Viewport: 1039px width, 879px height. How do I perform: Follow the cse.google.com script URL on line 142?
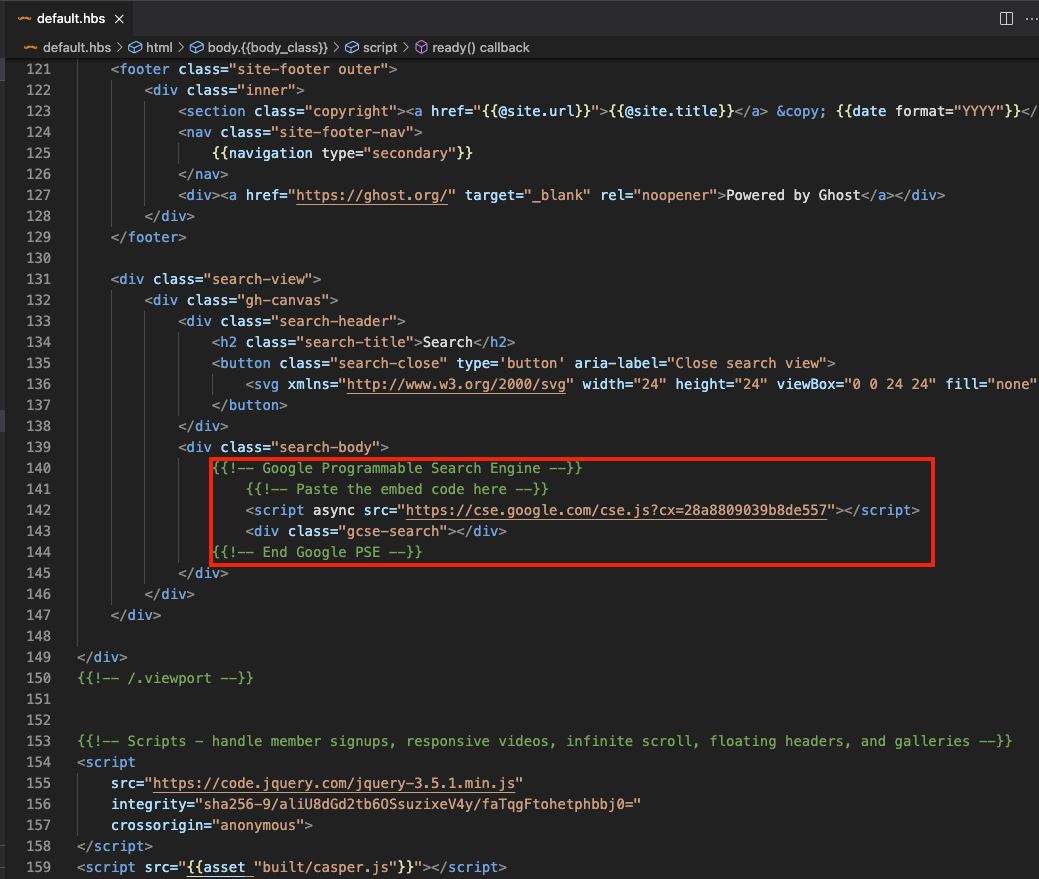616,510
